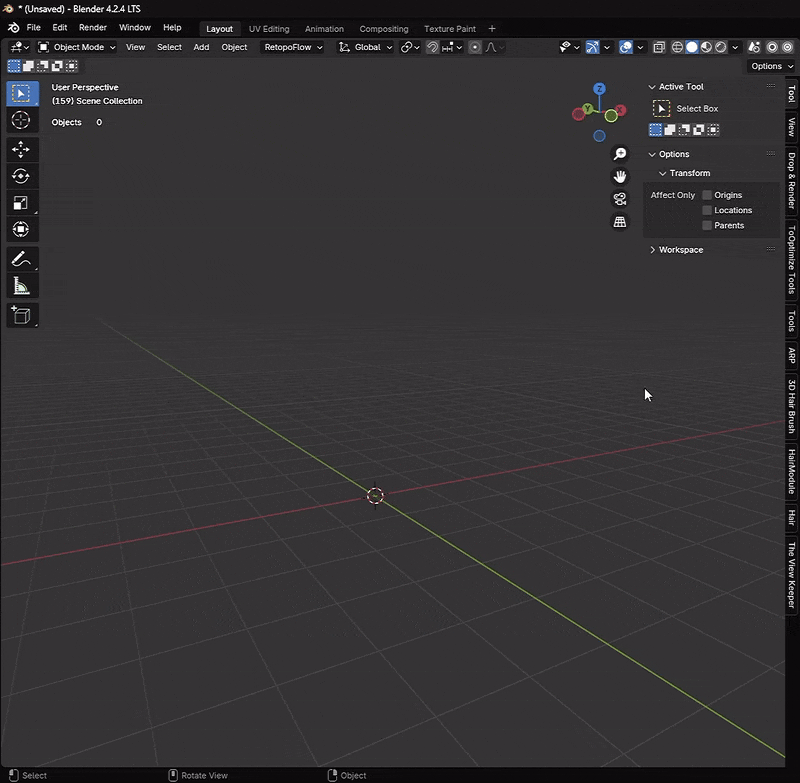The image size is (800, 783).
Task: Expand the Workspace panel
Action: [652, 250]
